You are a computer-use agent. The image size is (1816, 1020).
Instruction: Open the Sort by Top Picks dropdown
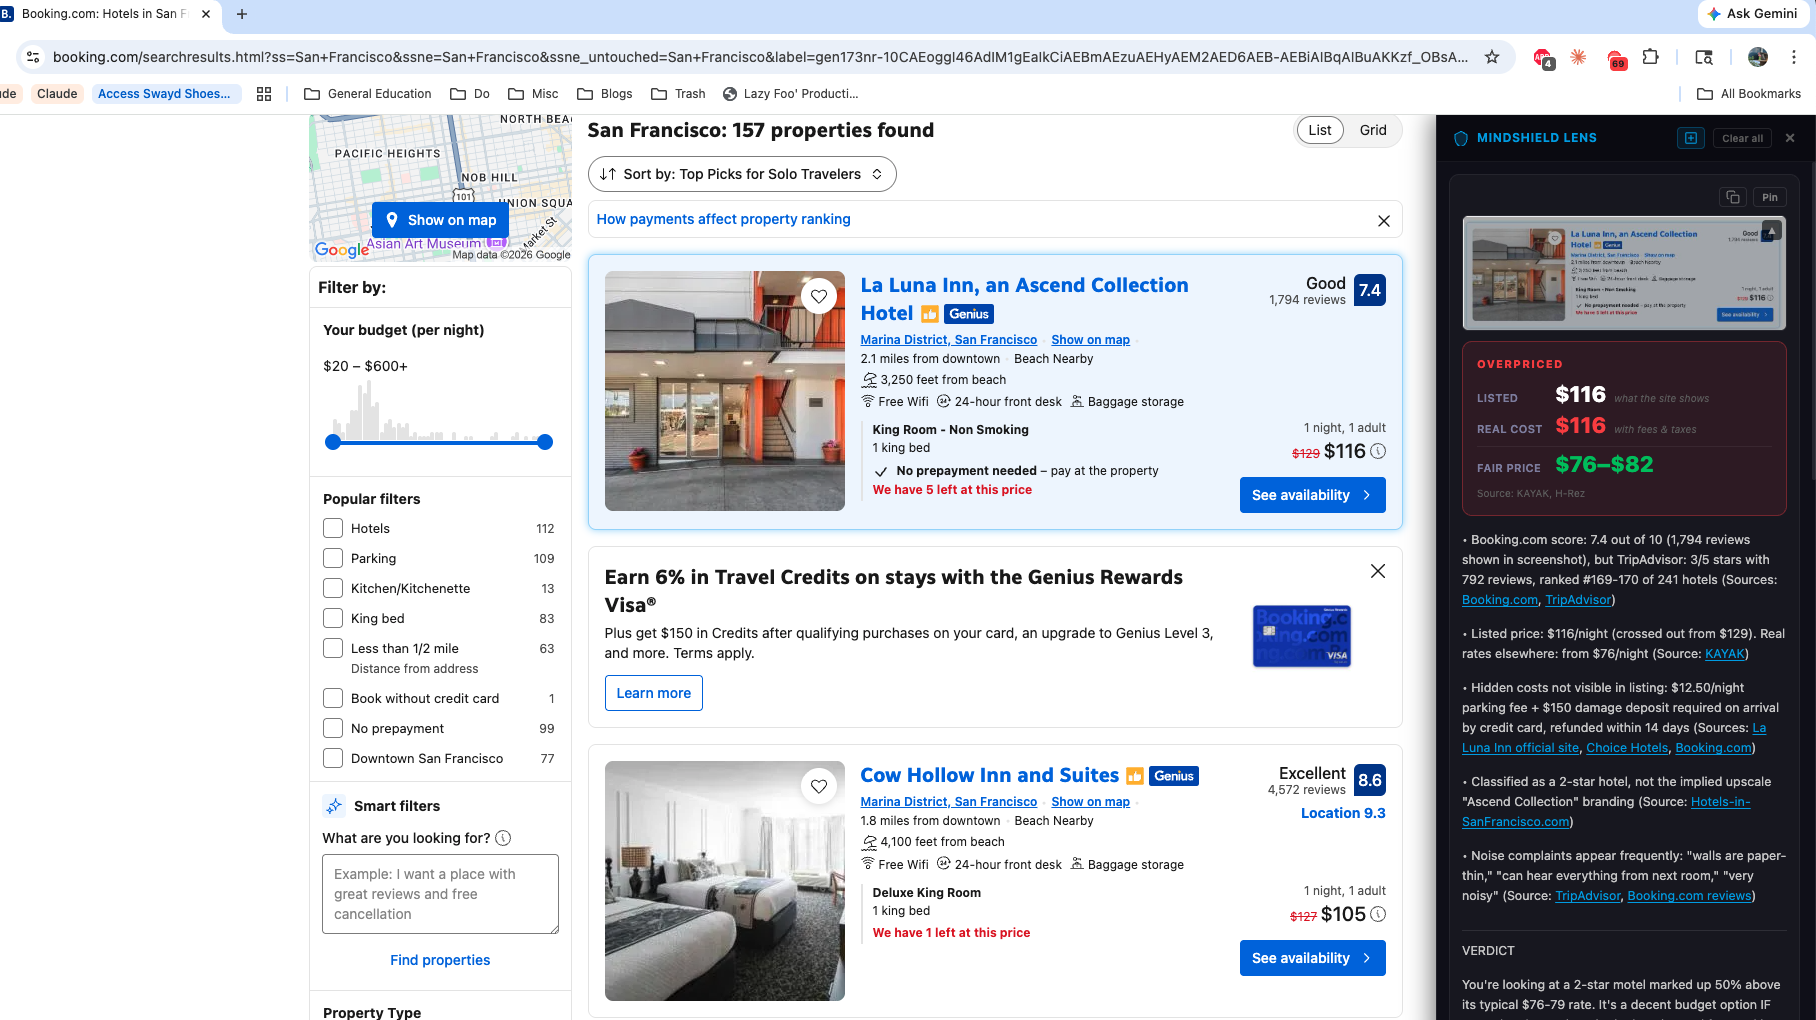point(740,174)
